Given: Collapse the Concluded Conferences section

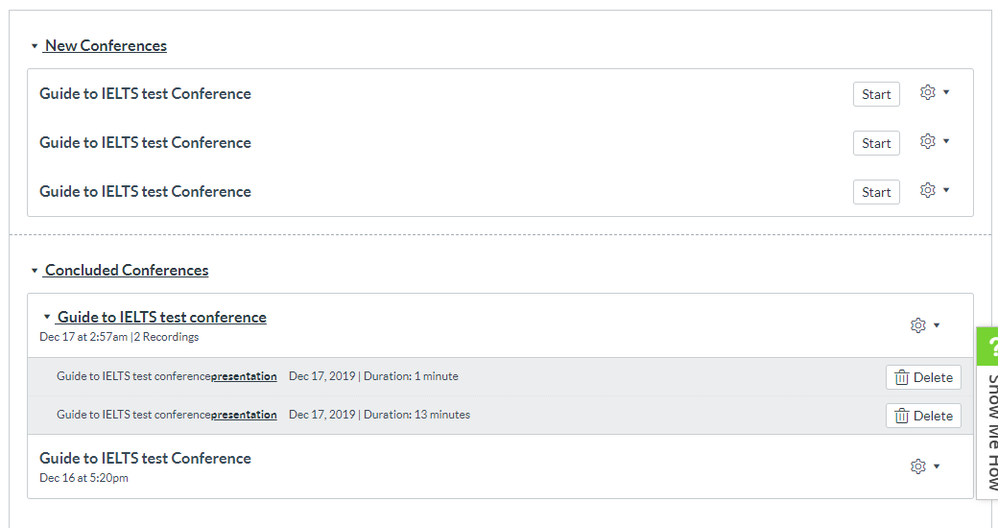Looking at the screenshot, I should [35, 271].
